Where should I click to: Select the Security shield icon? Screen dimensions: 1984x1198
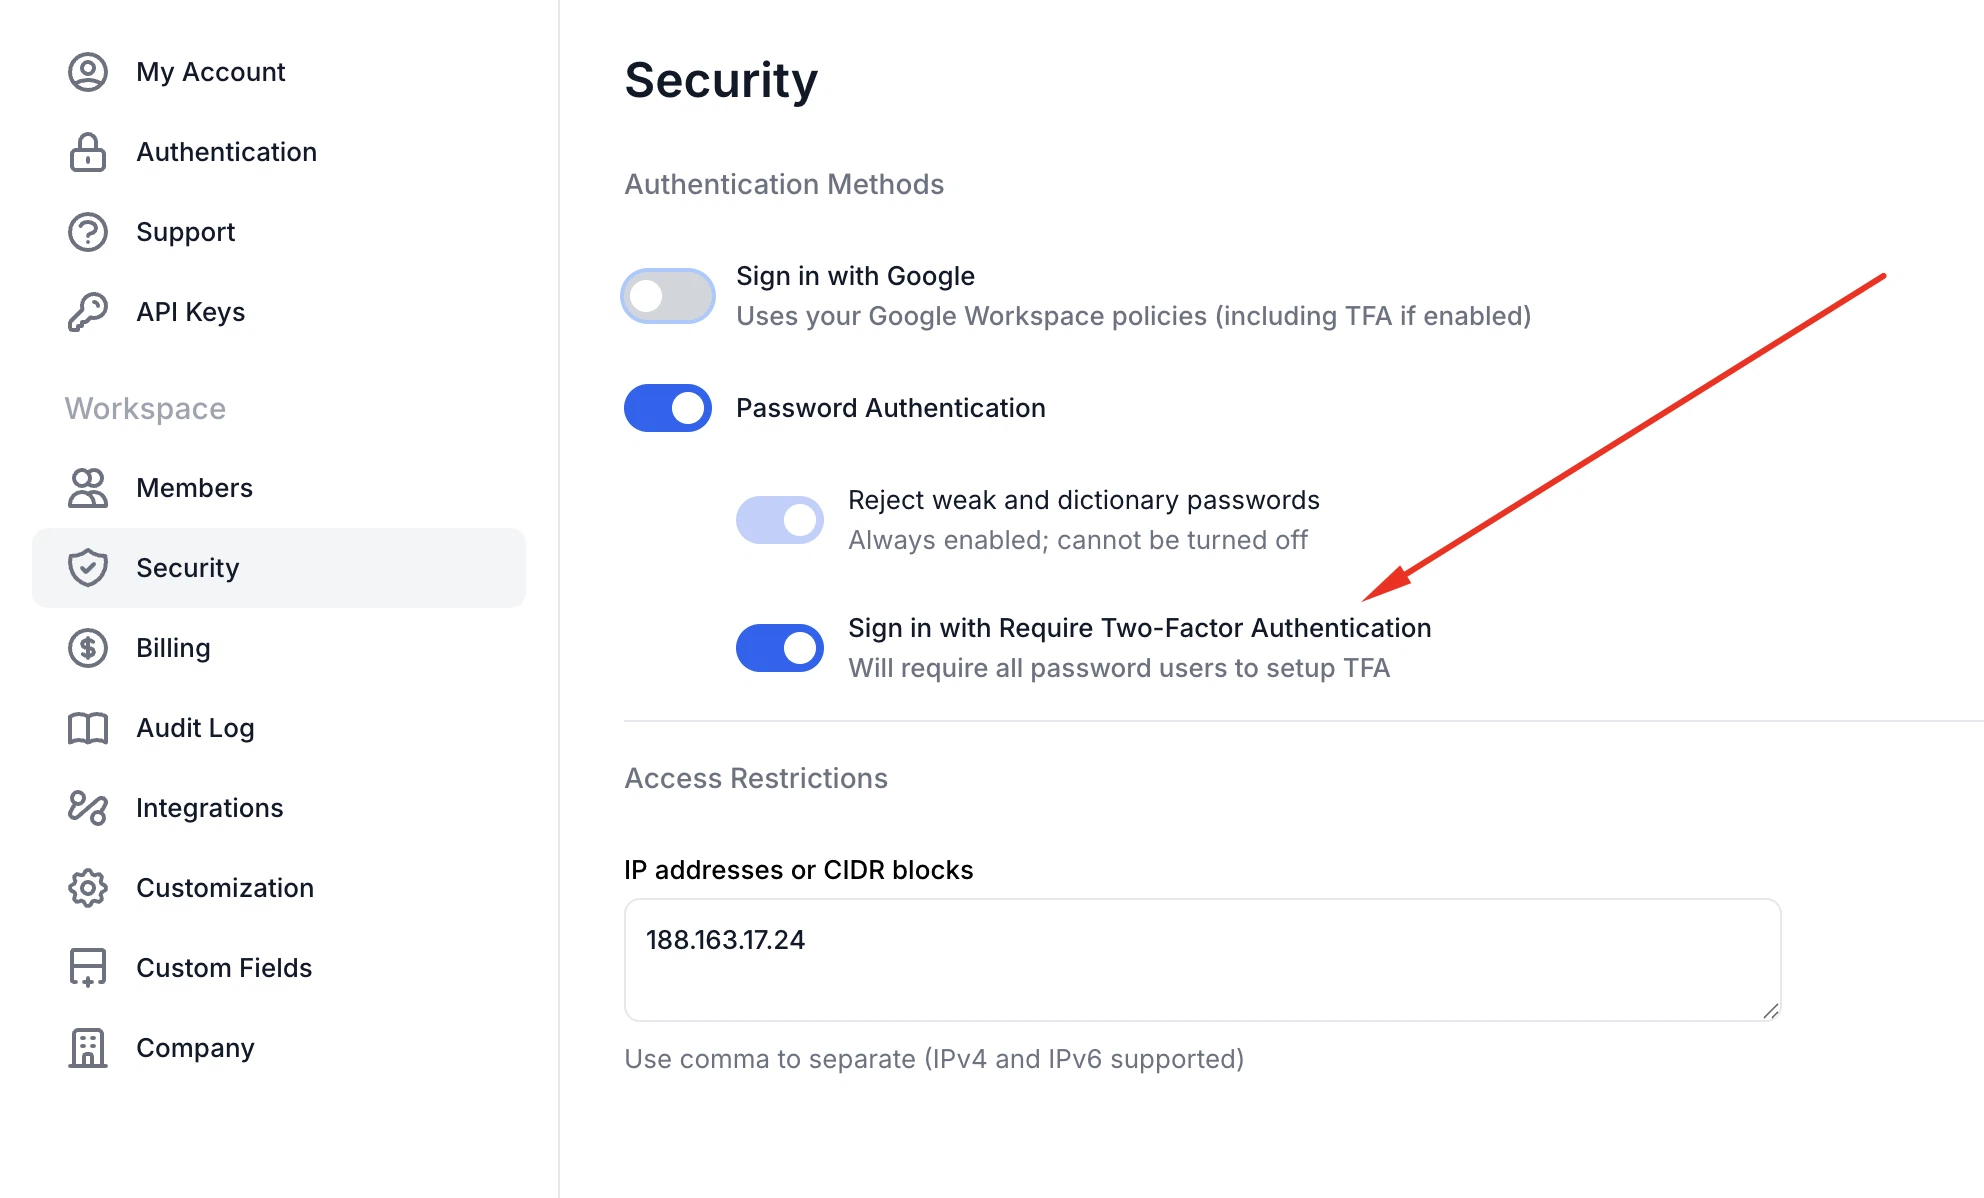coord(87,567)
